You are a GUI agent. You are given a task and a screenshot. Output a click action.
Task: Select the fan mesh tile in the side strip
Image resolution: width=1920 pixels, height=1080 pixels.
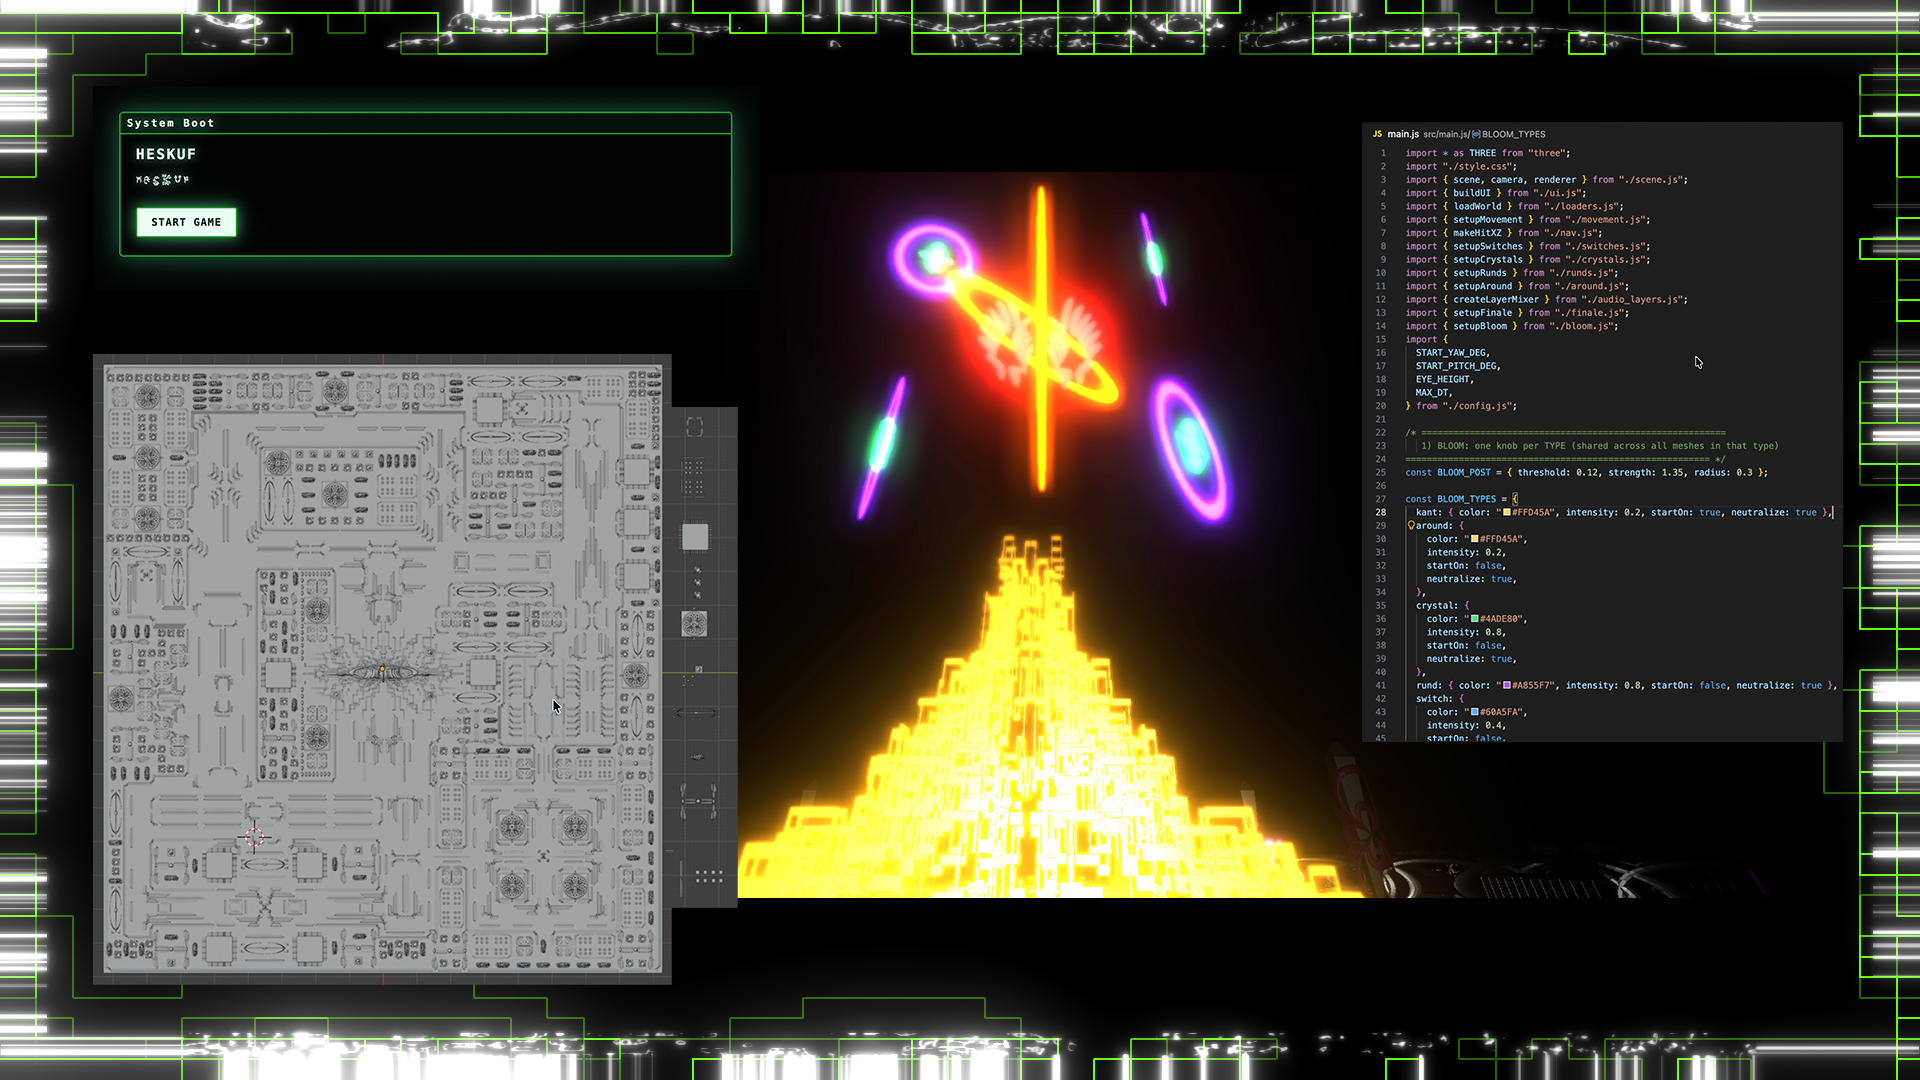694,624
